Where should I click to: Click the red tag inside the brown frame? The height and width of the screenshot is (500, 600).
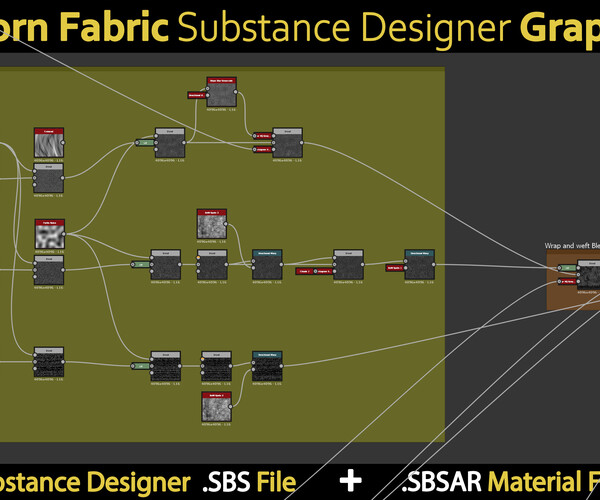click(567, 282)
